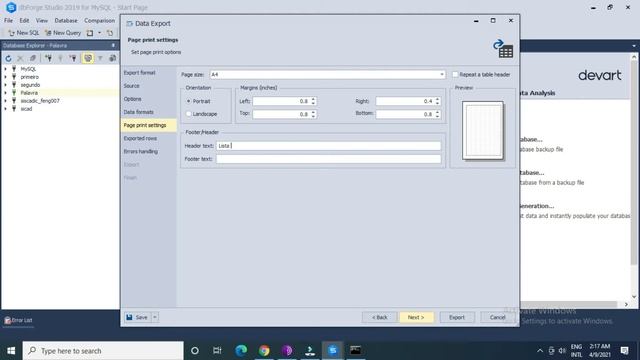640x360 pixels.
Task: Open the terminal window taskbar icon
Action: tap(356, 351)
